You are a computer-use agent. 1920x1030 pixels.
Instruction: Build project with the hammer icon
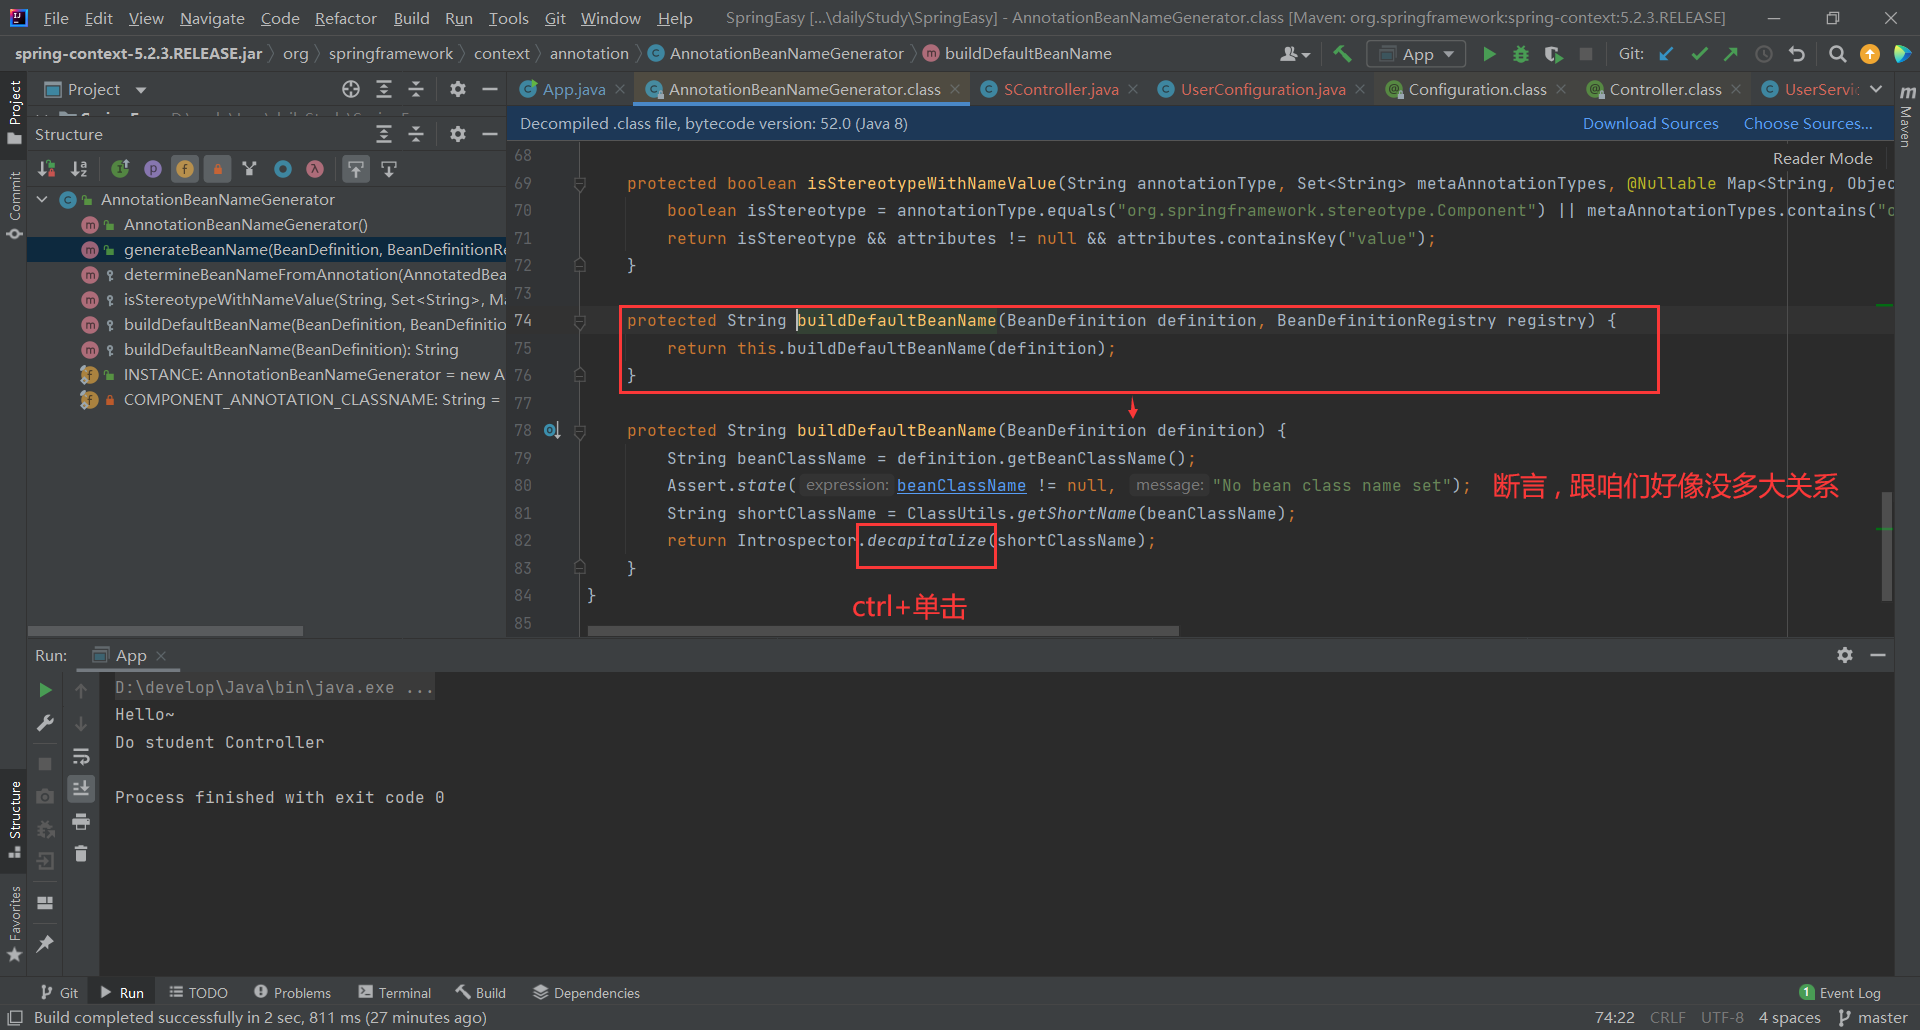pos(1342,54)
